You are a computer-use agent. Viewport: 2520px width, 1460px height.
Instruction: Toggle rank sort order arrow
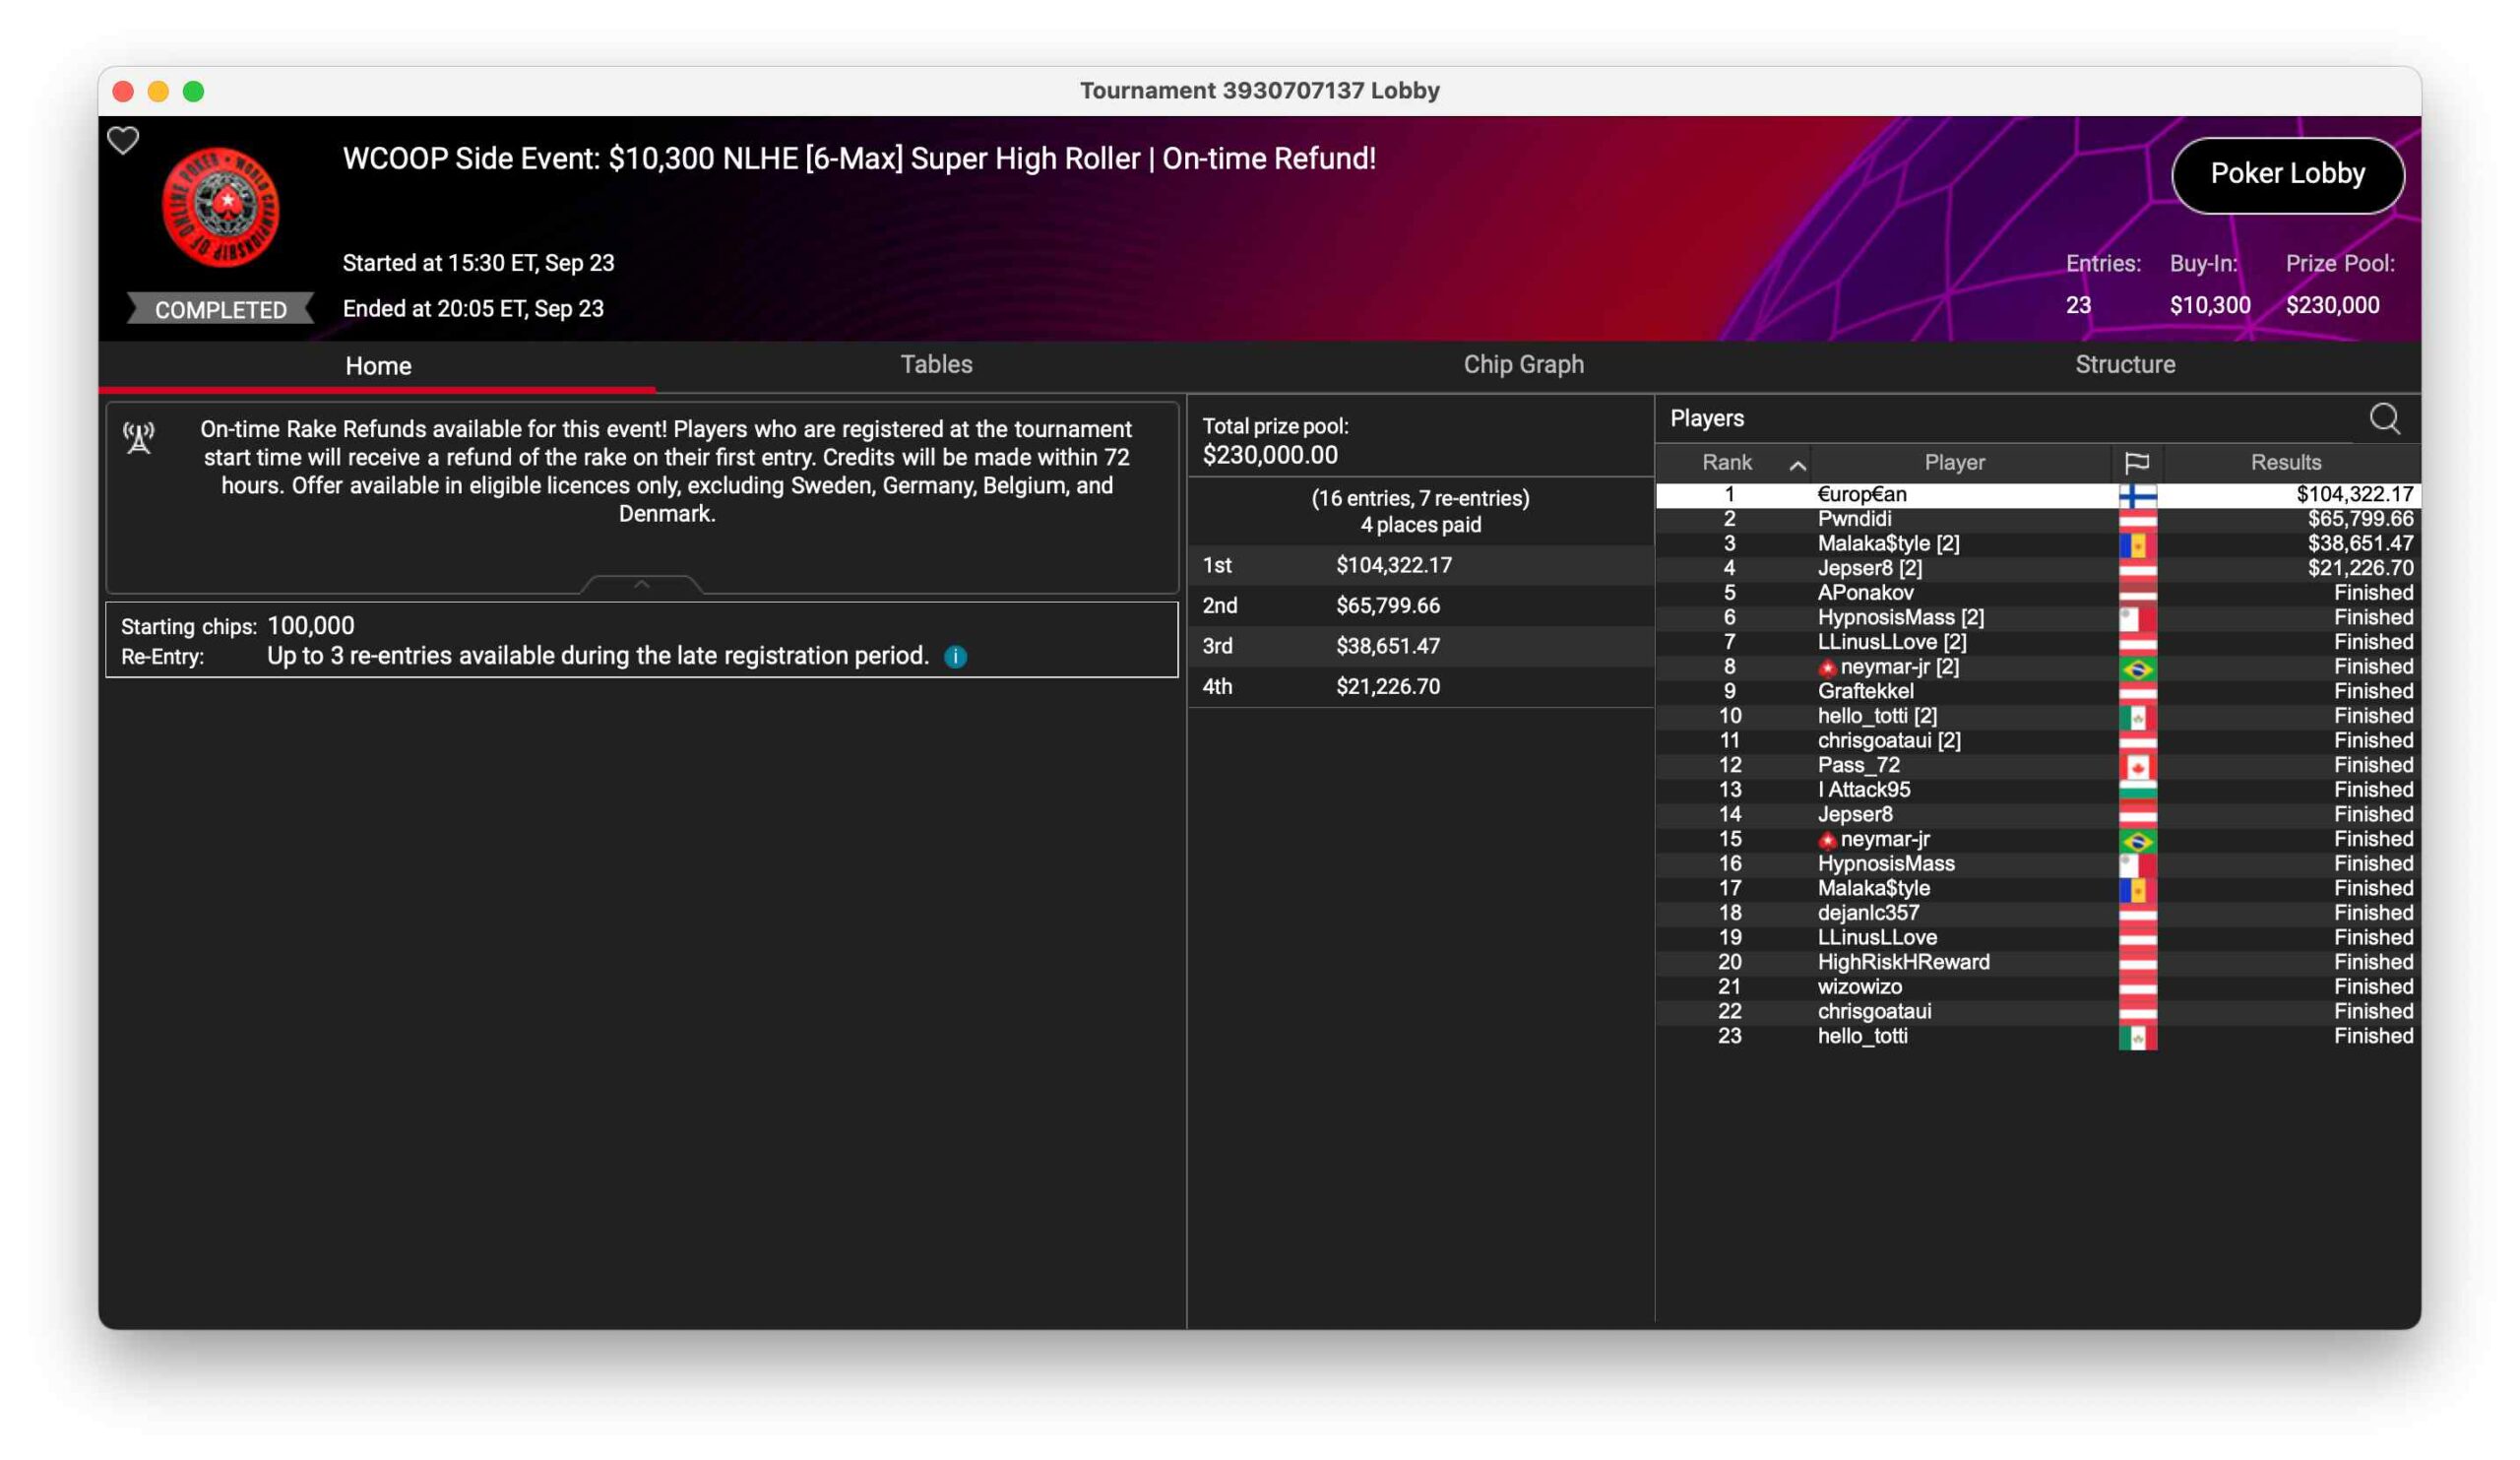pyautogui.click(x=1797, y=465)
